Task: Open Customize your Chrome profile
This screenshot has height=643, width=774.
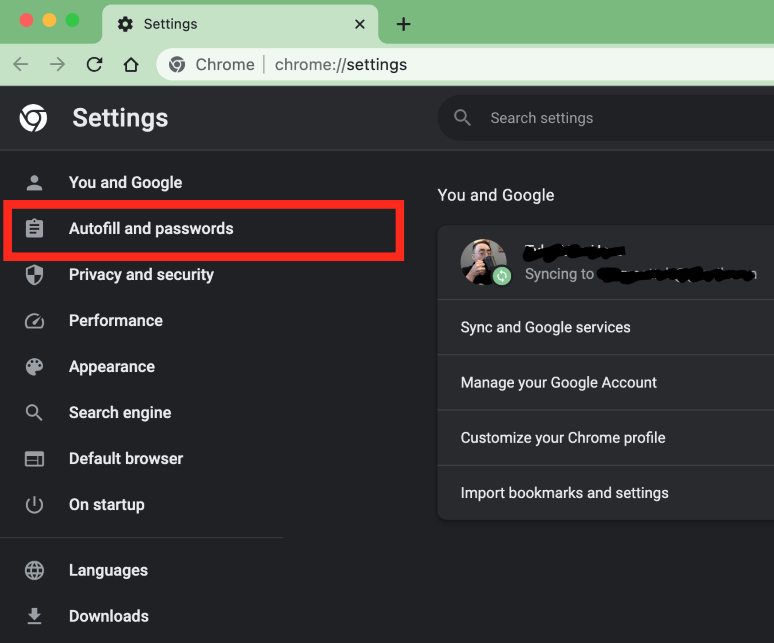Action: [606, 438]
